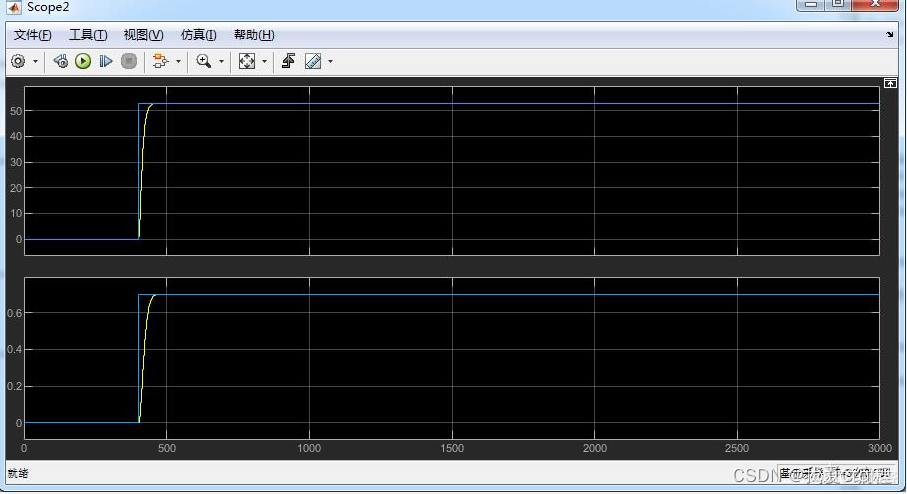Click the MATLAB icon in the Scope2 title bar
Screen dimensions: 907x494
point(13,7)
